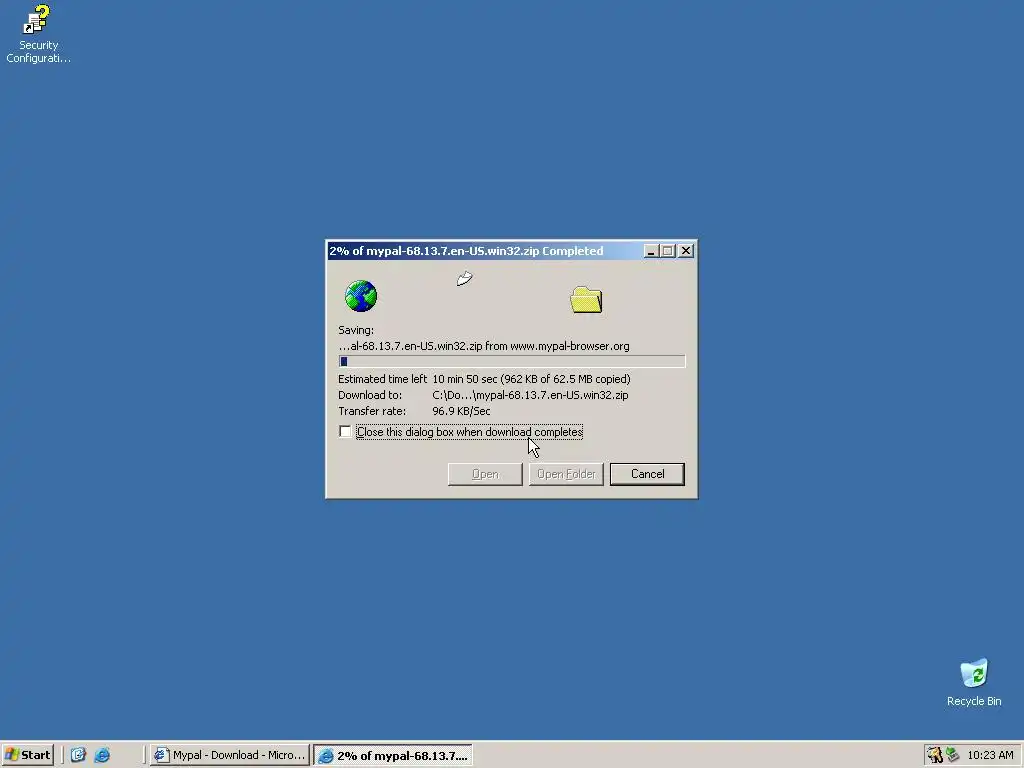The image size is (1024, 768).
Task: Click the globe icon in download dialog
Action: 361,296
